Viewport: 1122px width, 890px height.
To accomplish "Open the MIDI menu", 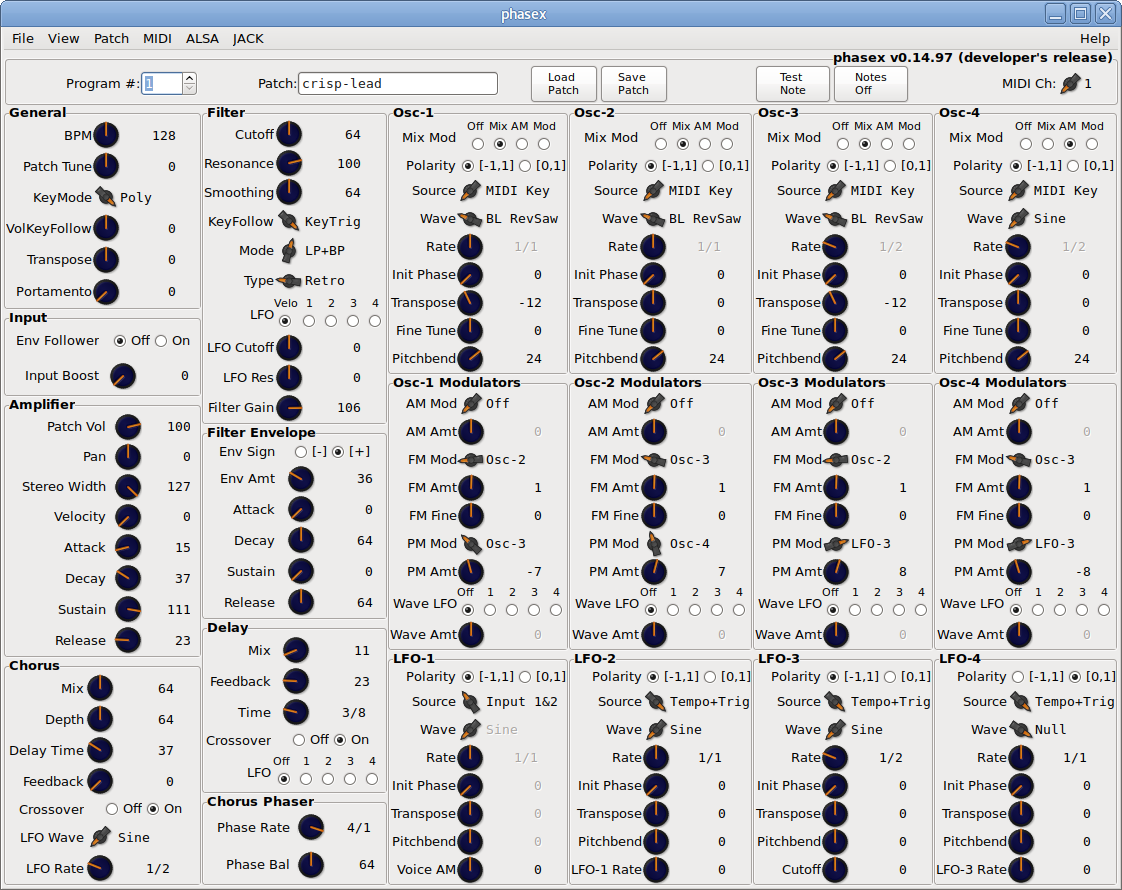I will pyautogui.click(x=157, y=39).
